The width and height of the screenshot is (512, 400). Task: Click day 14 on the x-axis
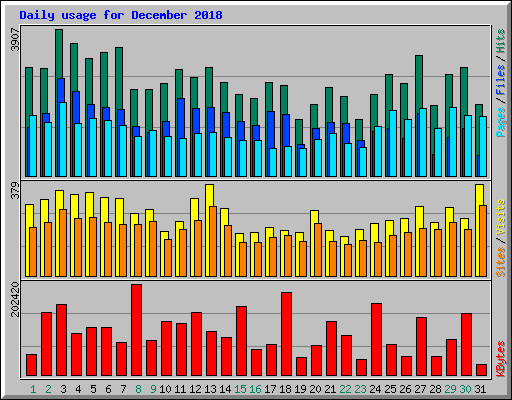click(225, 389)
